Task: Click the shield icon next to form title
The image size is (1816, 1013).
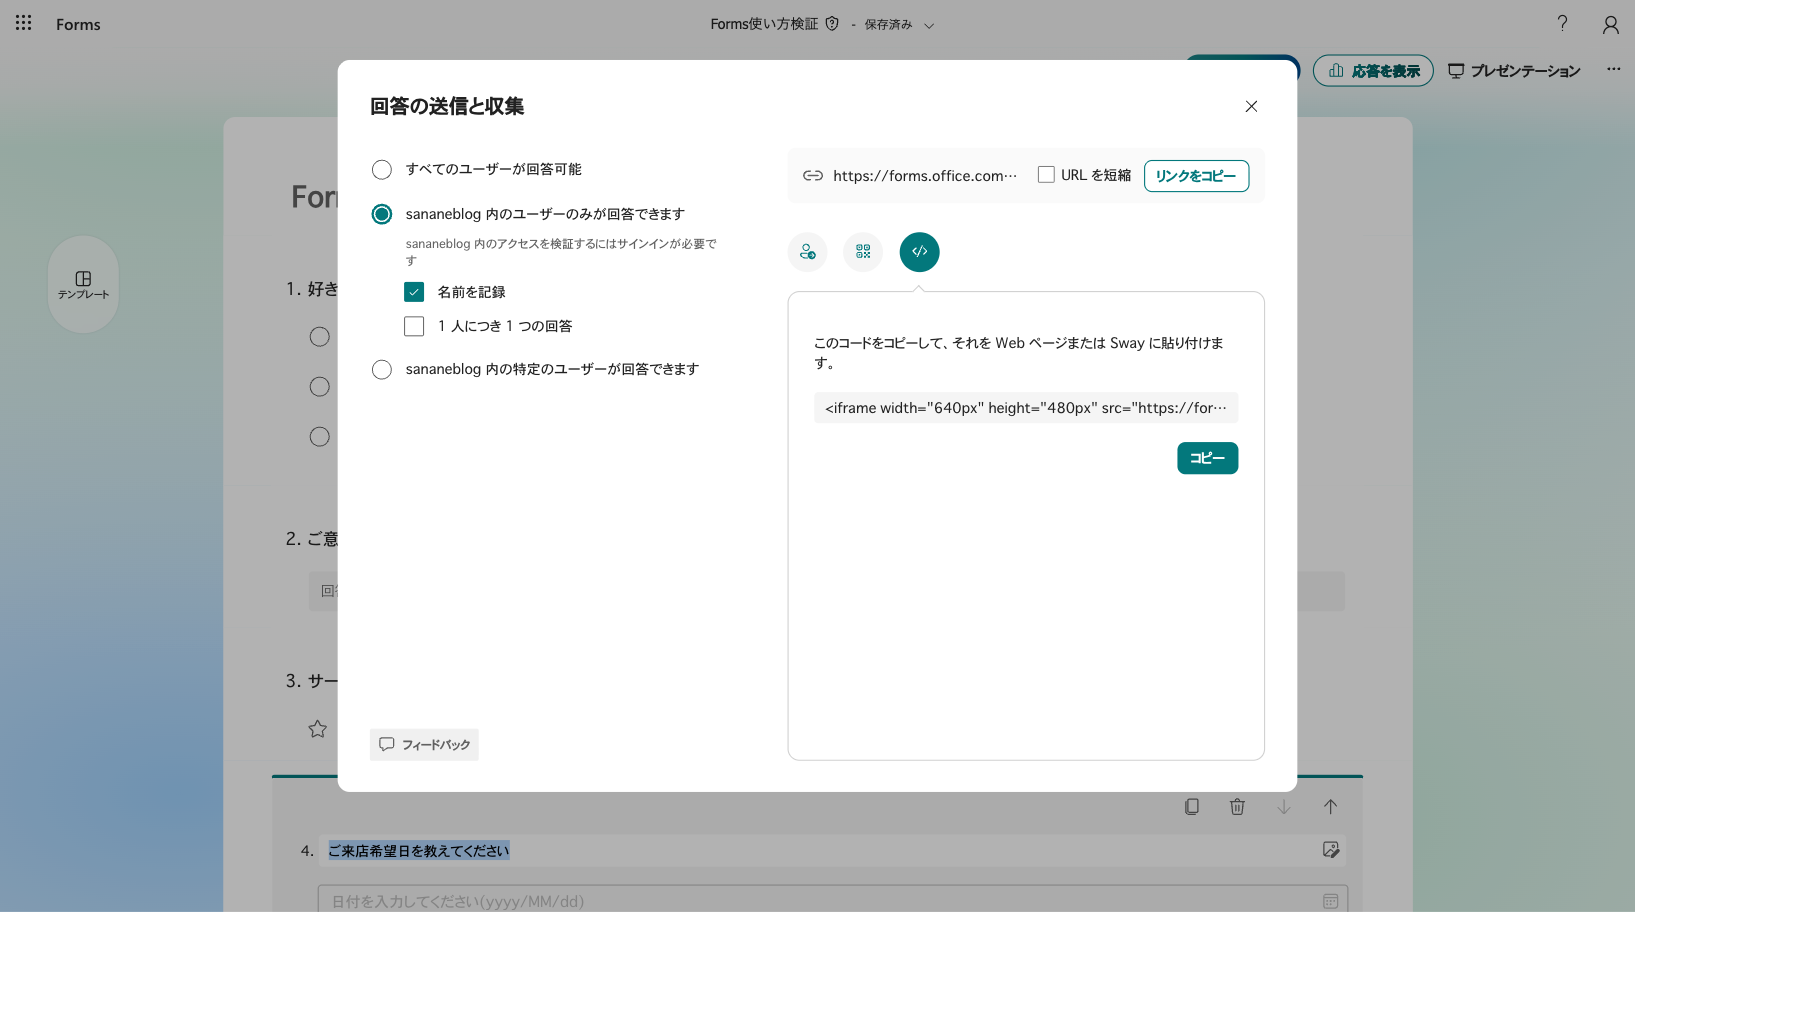Action: pos(832,23)
